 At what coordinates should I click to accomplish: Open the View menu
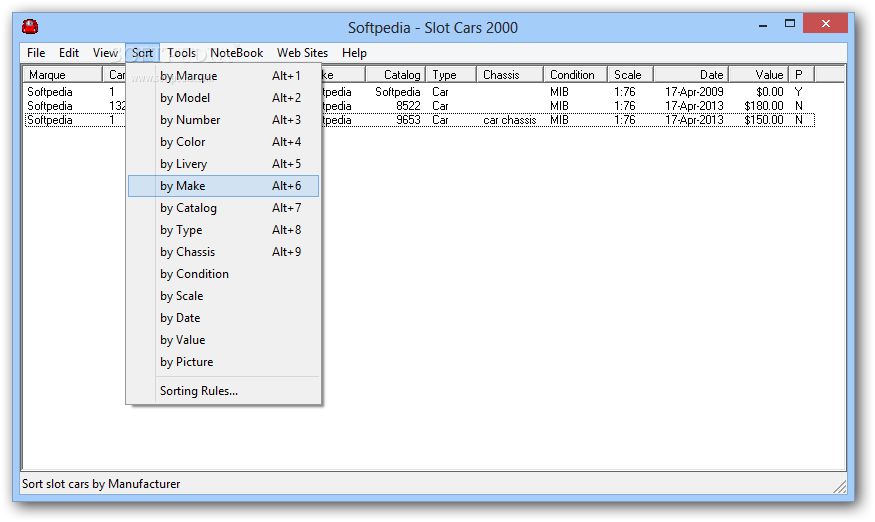105,53
